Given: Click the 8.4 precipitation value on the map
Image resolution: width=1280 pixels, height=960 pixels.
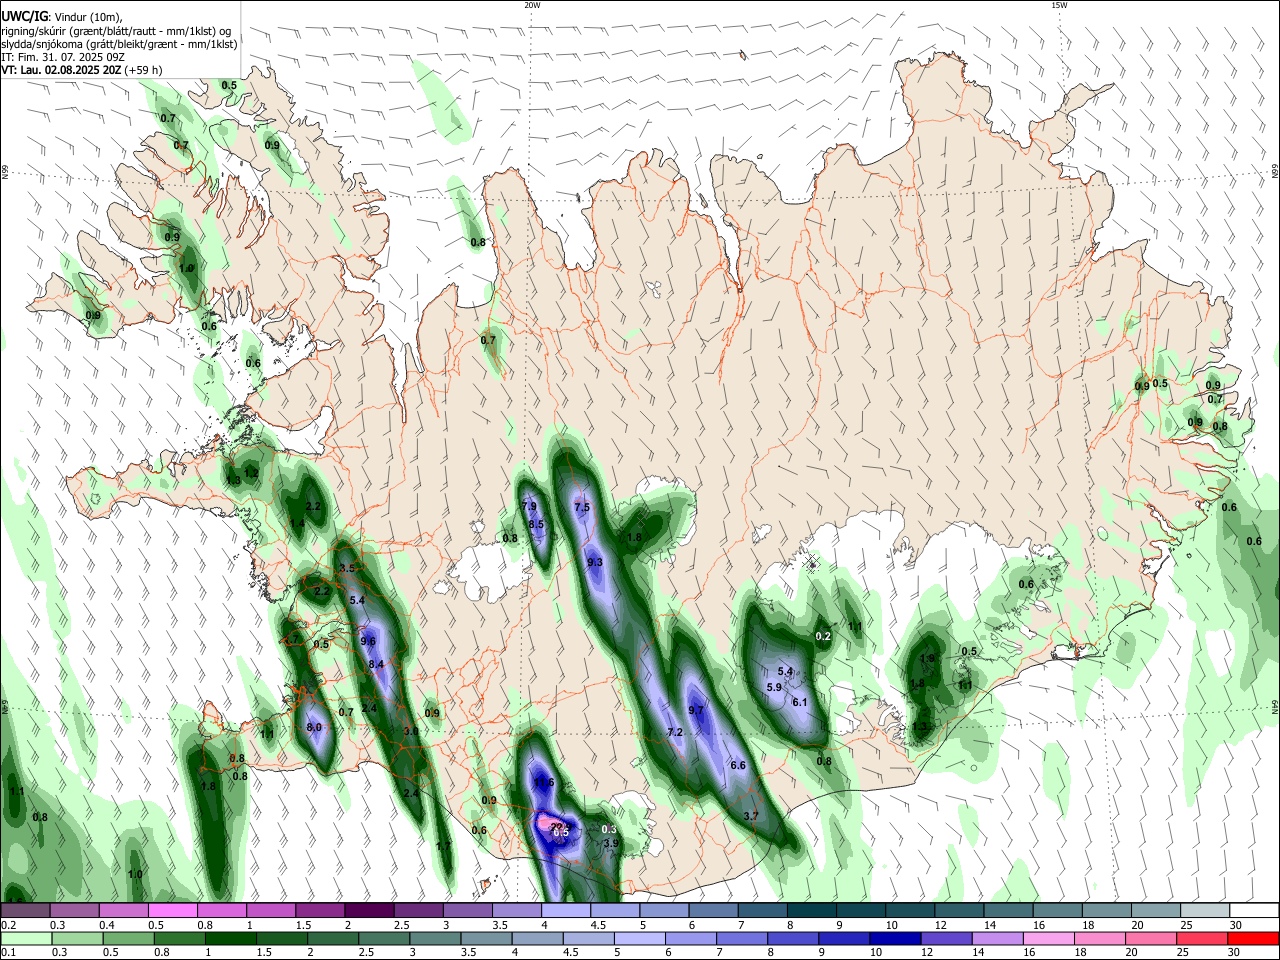Looking at the screenshot, I should pyautogui.click(x=377, y=664).
